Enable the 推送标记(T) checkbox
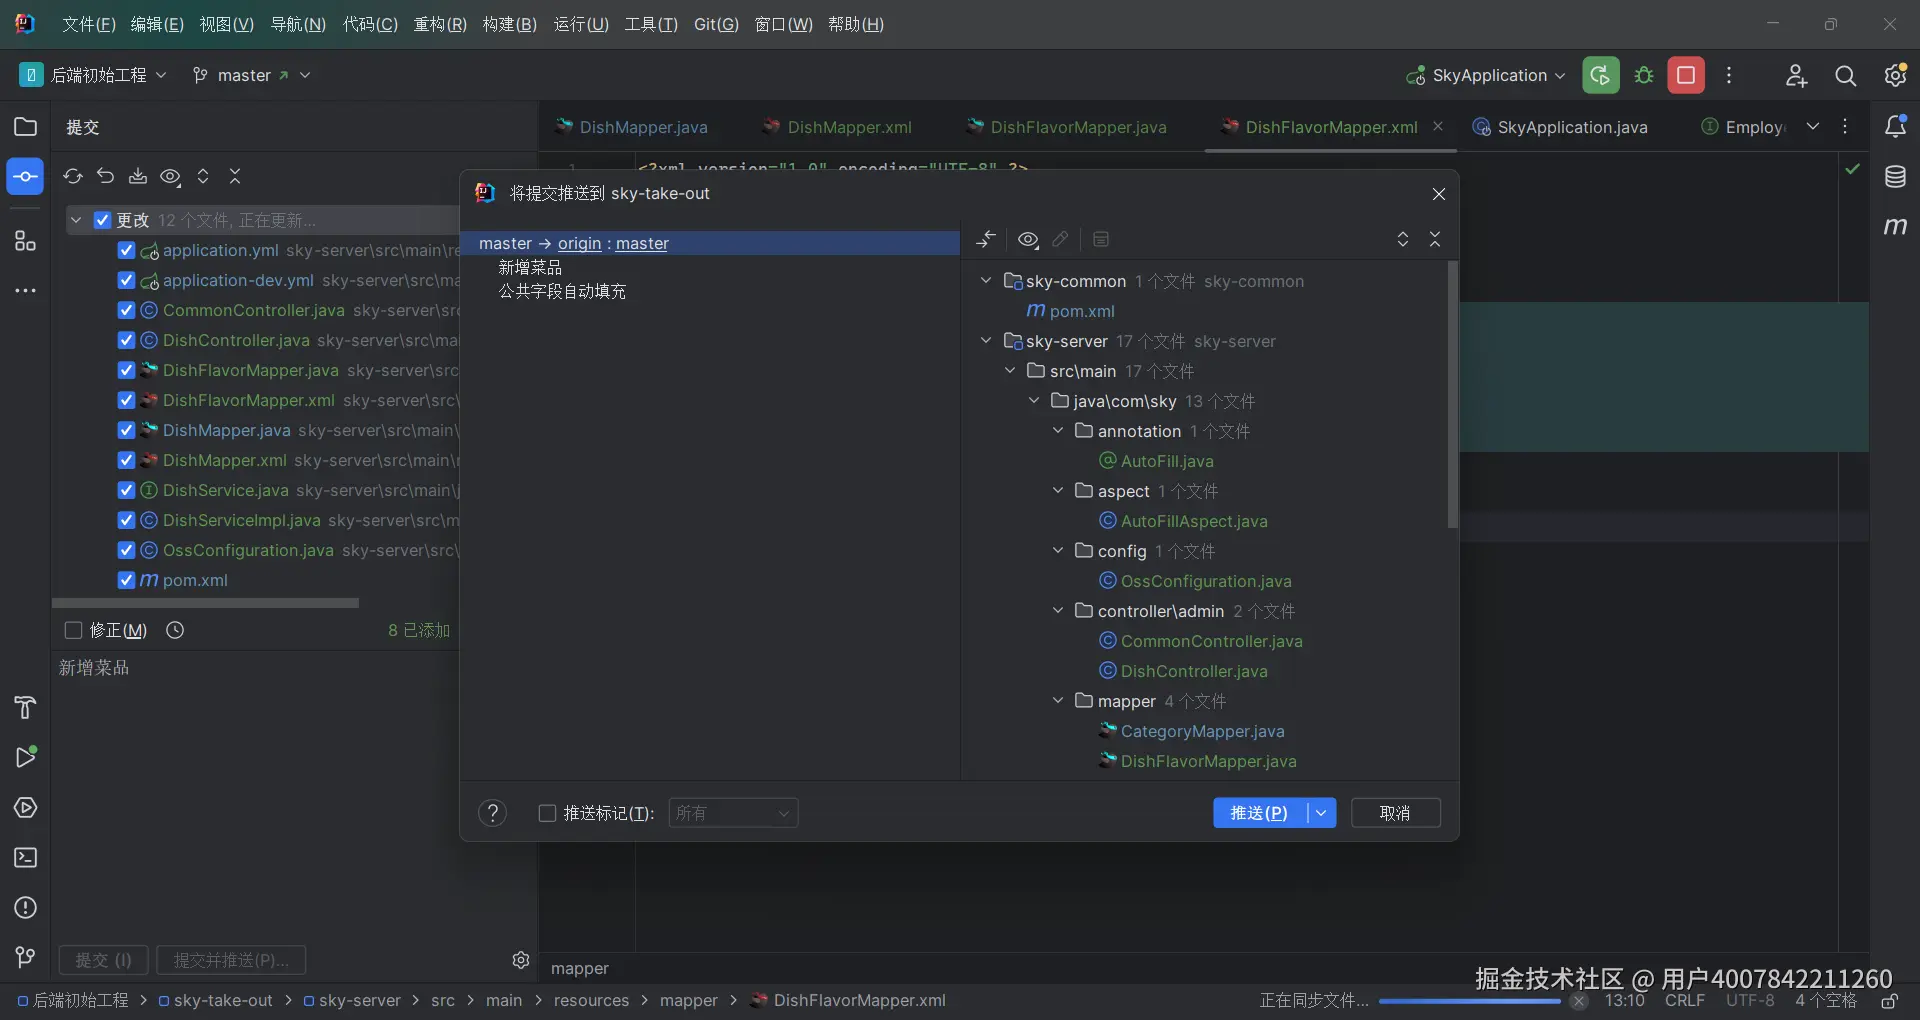The width and height of the screenshot is (1920, 1020). coord(547,813)
